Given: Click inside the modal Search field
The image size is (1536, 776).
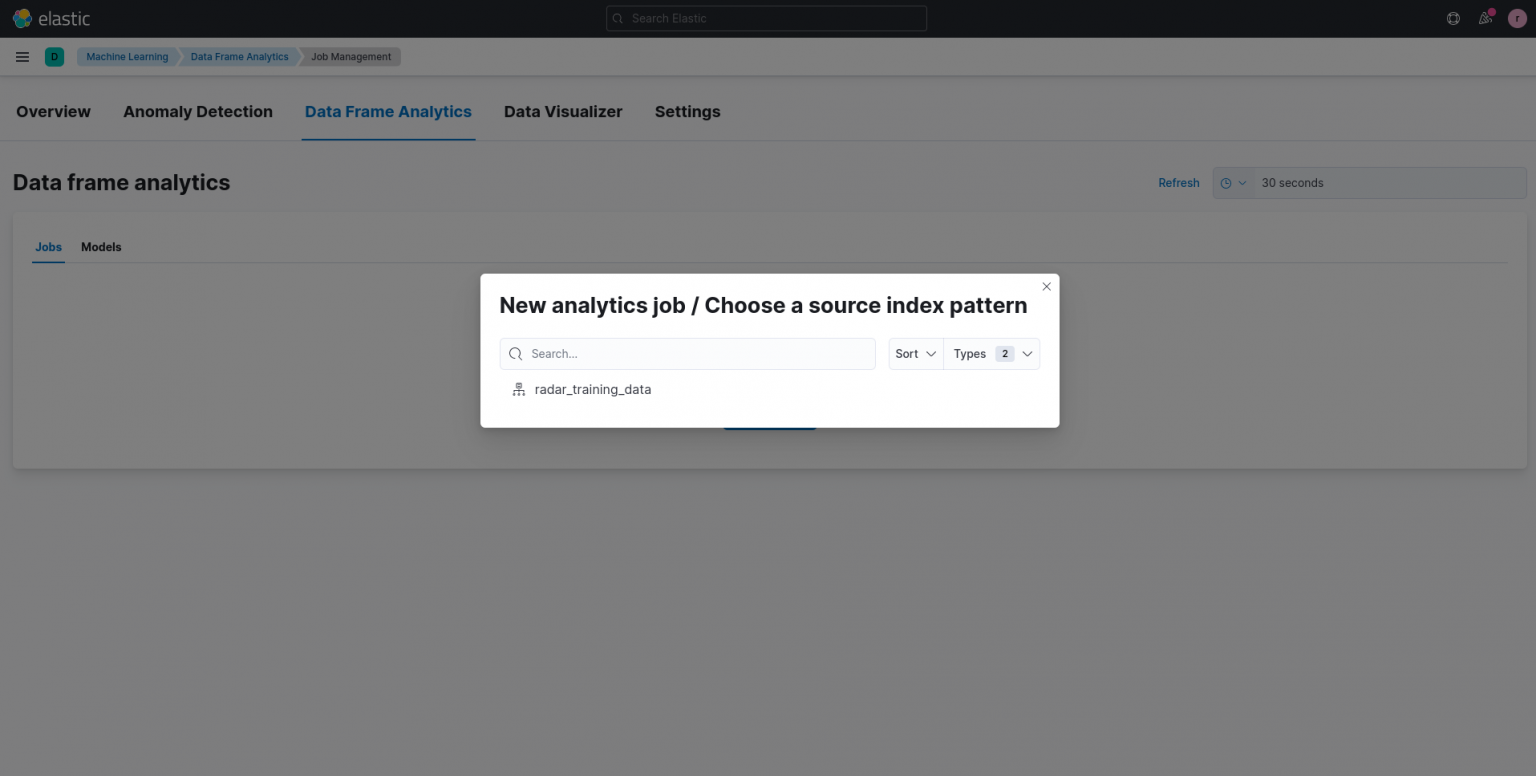Looking at the screenshot, I should coord(690,353).
